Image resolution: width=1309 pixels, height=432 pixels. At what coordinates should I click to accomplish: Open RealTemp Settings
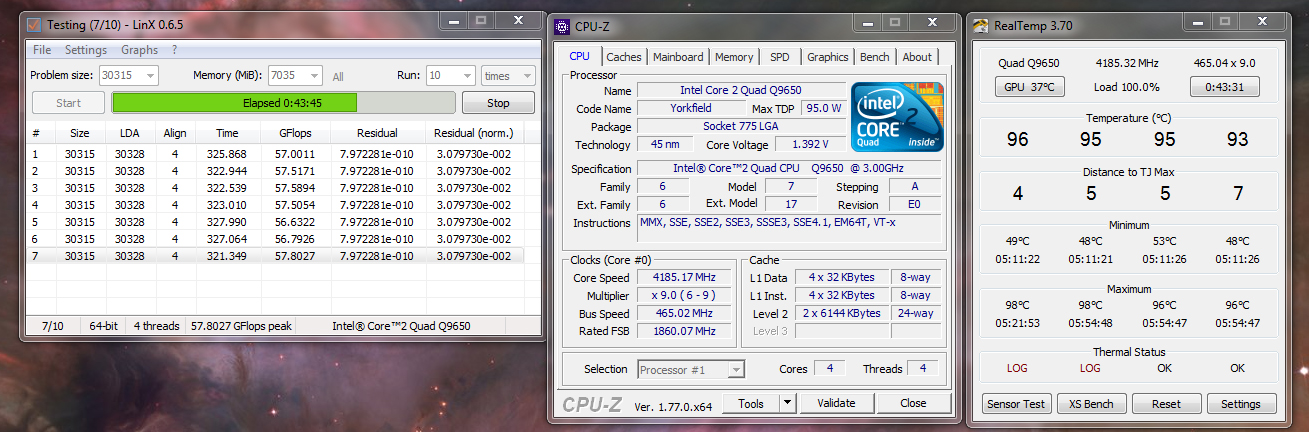pos(1241,404)
